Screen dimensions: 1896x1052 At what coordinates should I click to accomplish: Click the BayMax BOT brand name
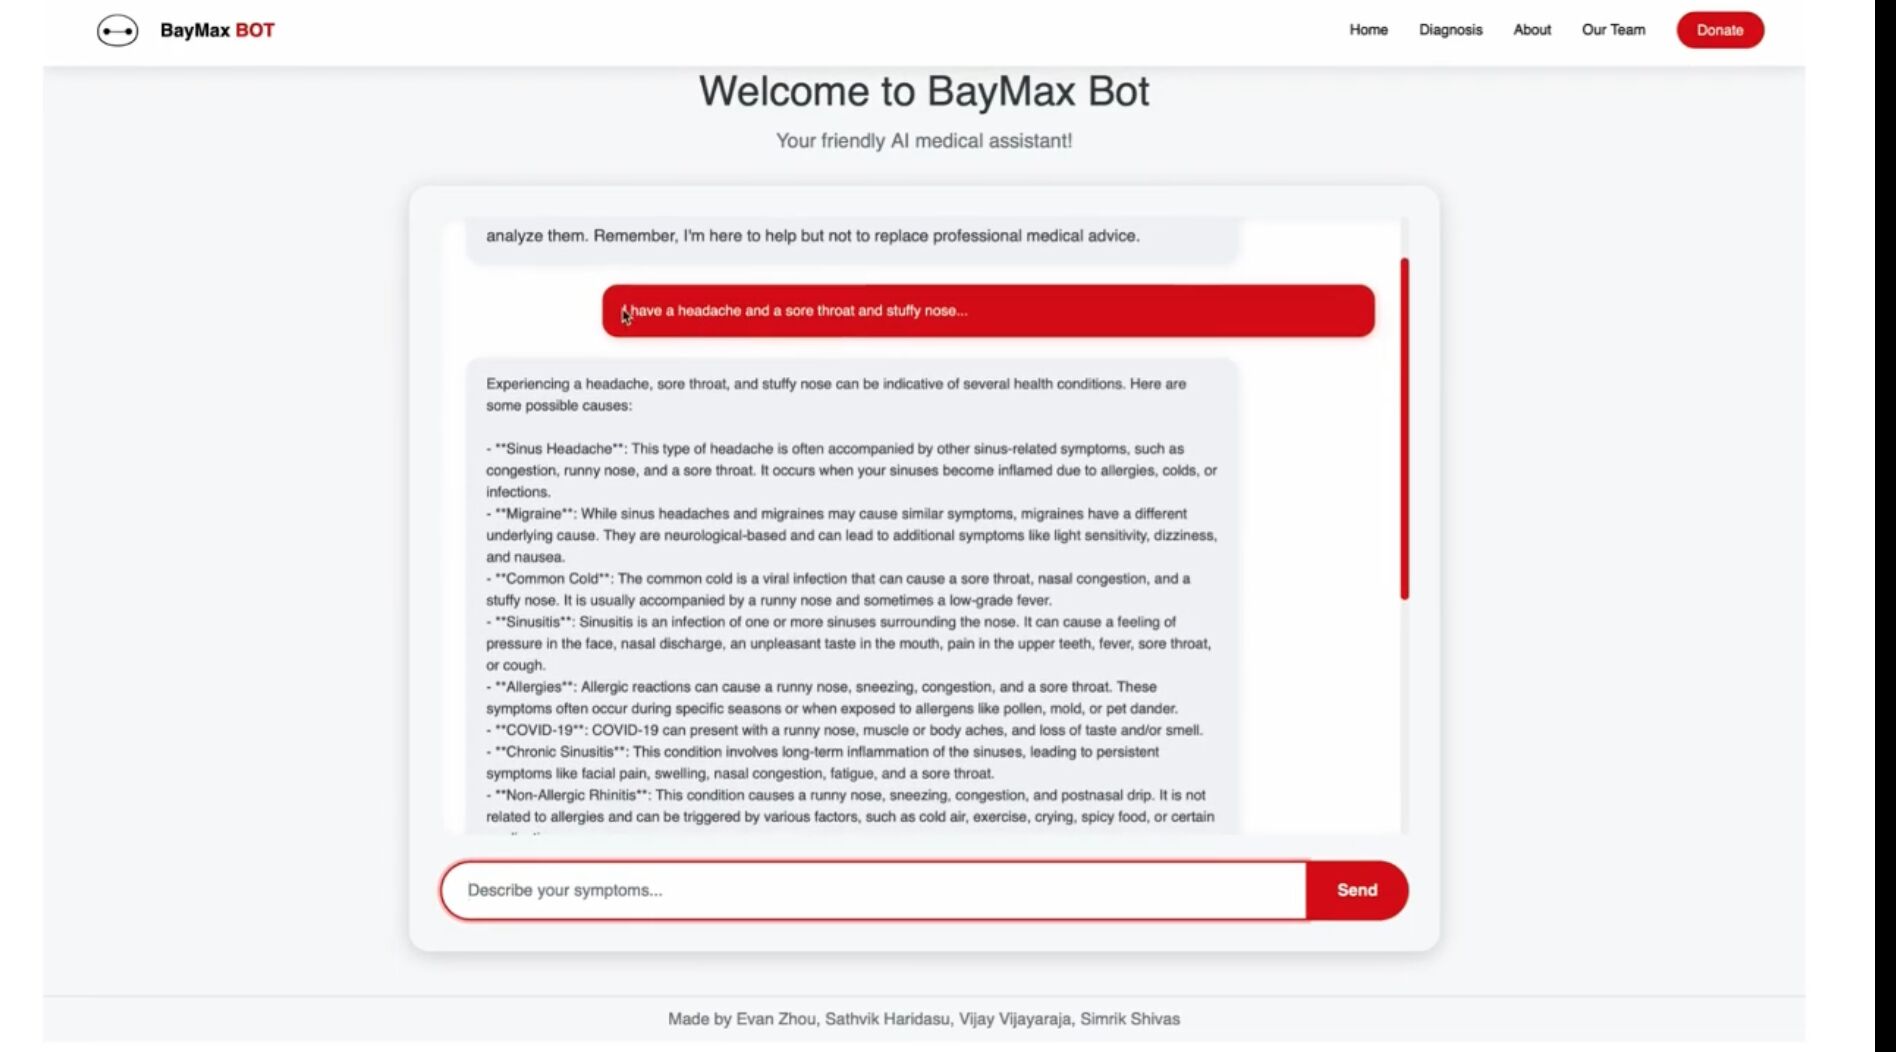(217, 31)
